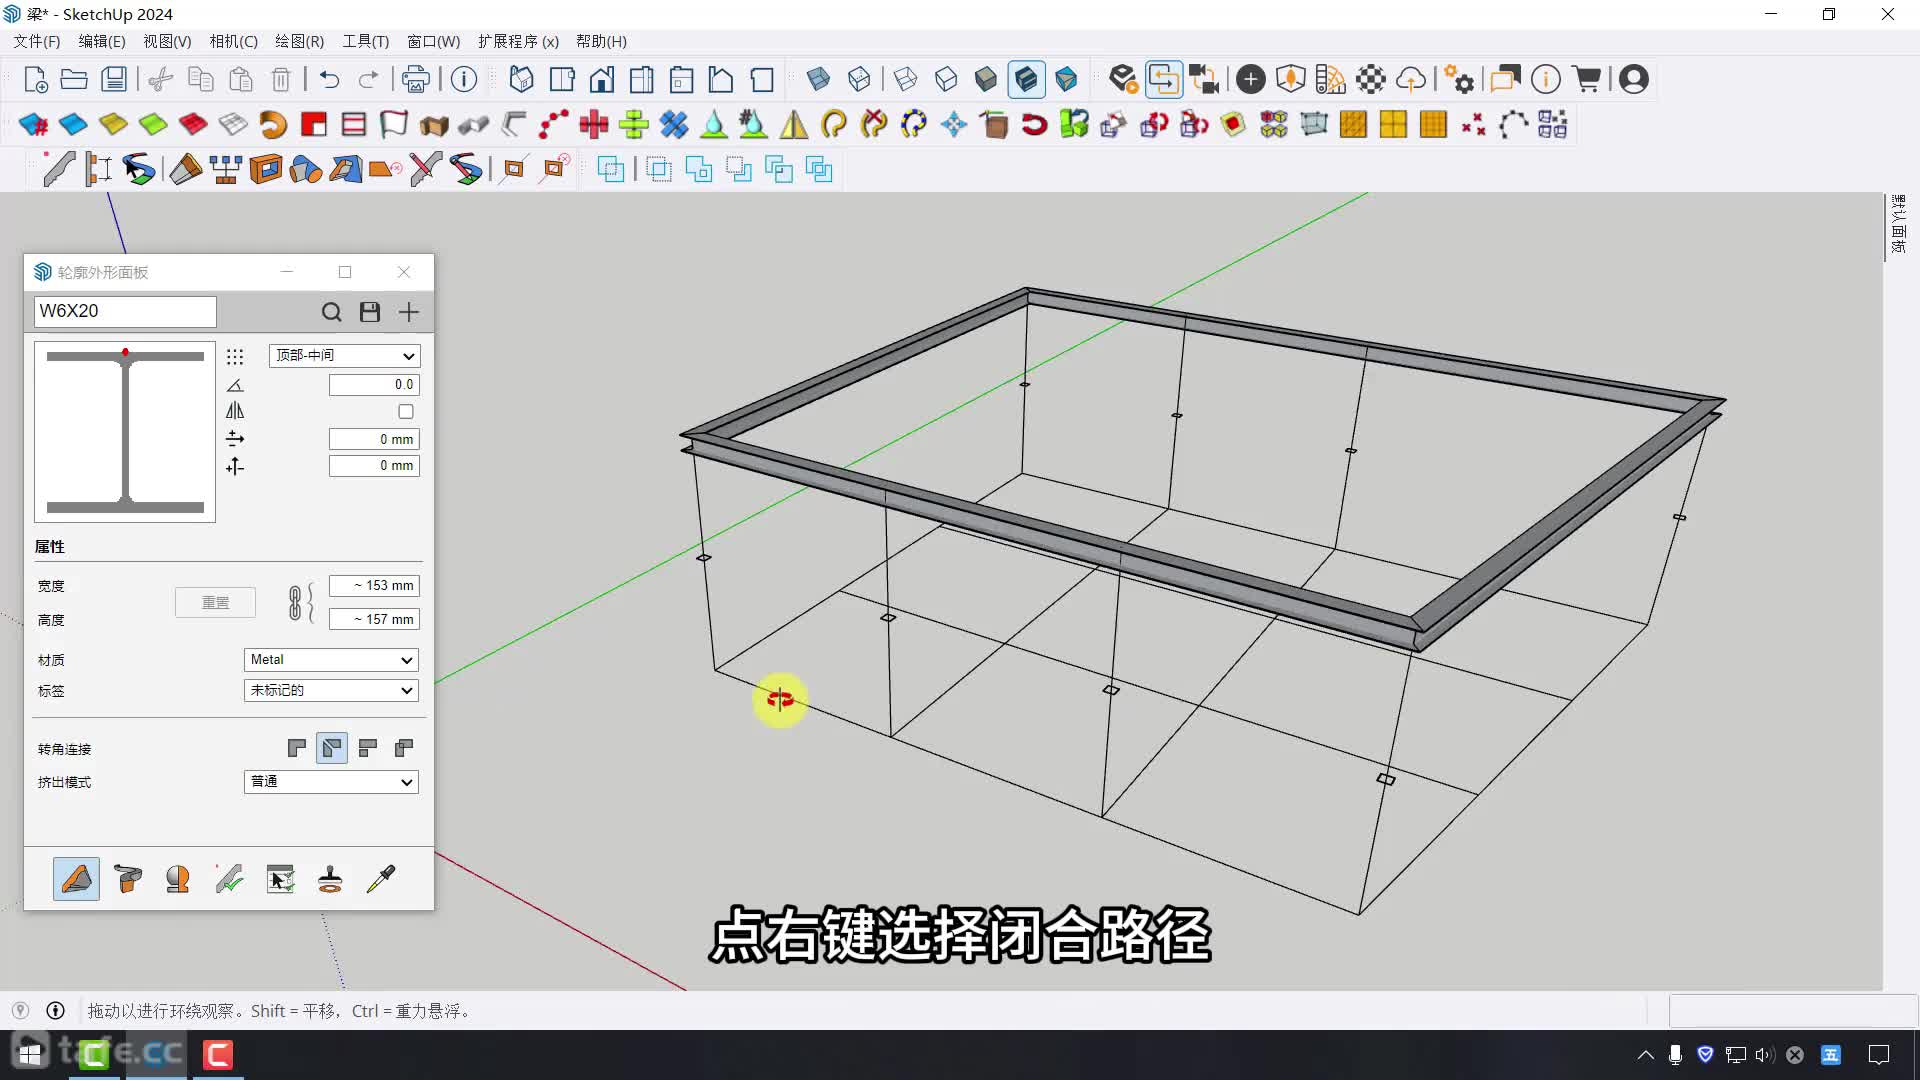Toggle Monochrome face style
Image resolution: width=1920 pixels, height=1080 pixels.
click(x=1066, y=79)
